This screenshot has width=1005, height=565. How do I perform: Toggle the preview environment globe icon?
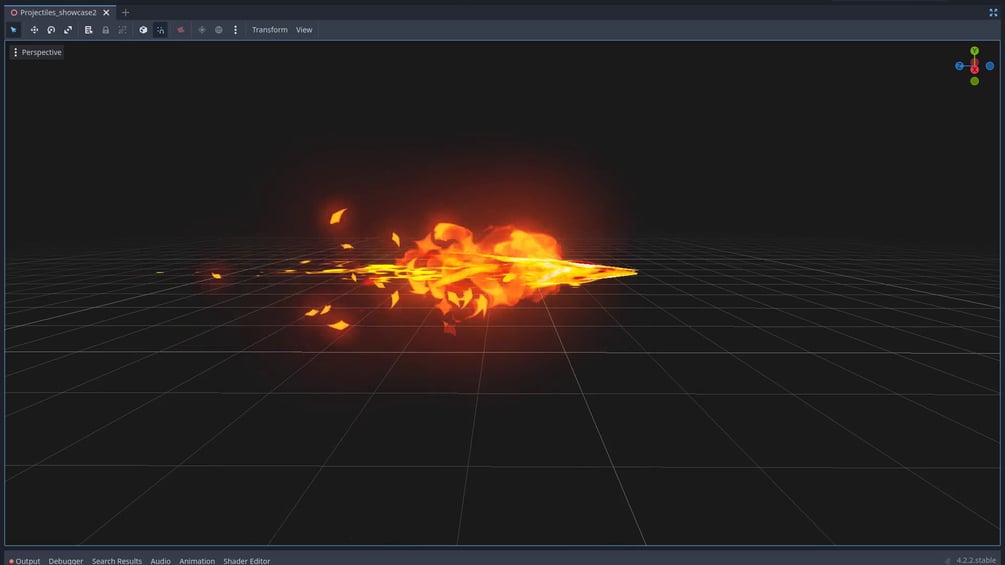(x=219, y=29)
